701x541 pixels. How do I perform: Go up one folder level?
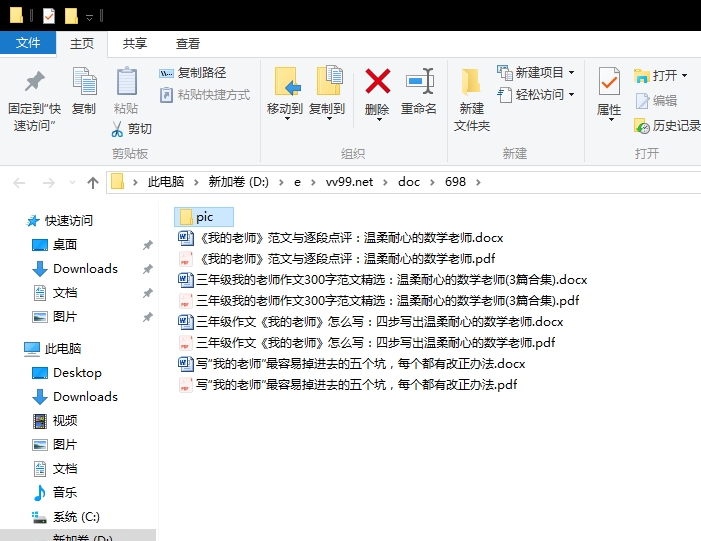[x=93, y=182]
